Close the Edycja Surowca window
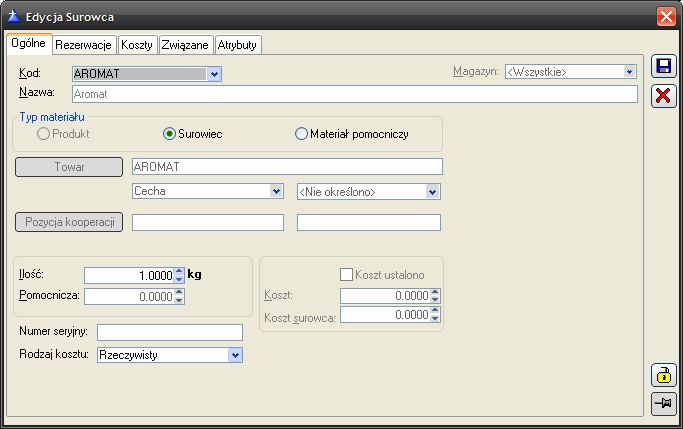This screenshot has width=683, height=429. pos(666,17)
